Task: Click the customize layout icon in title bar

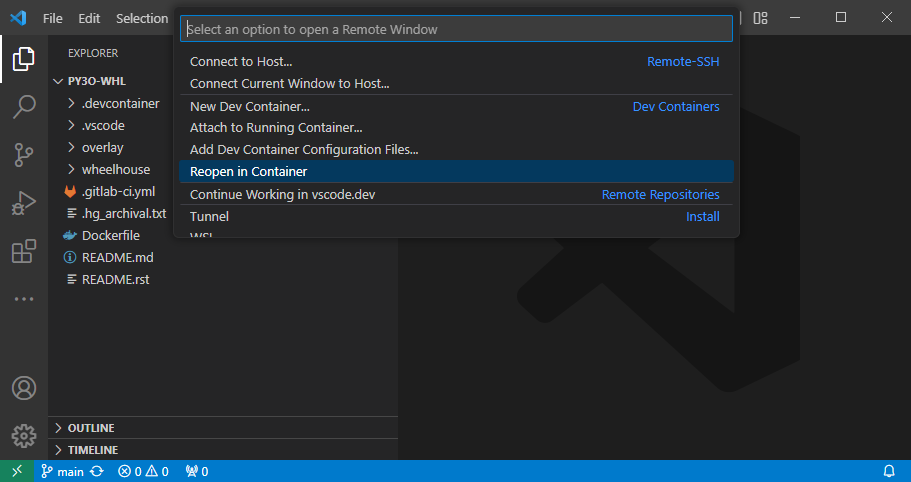Action: point(761,18)
